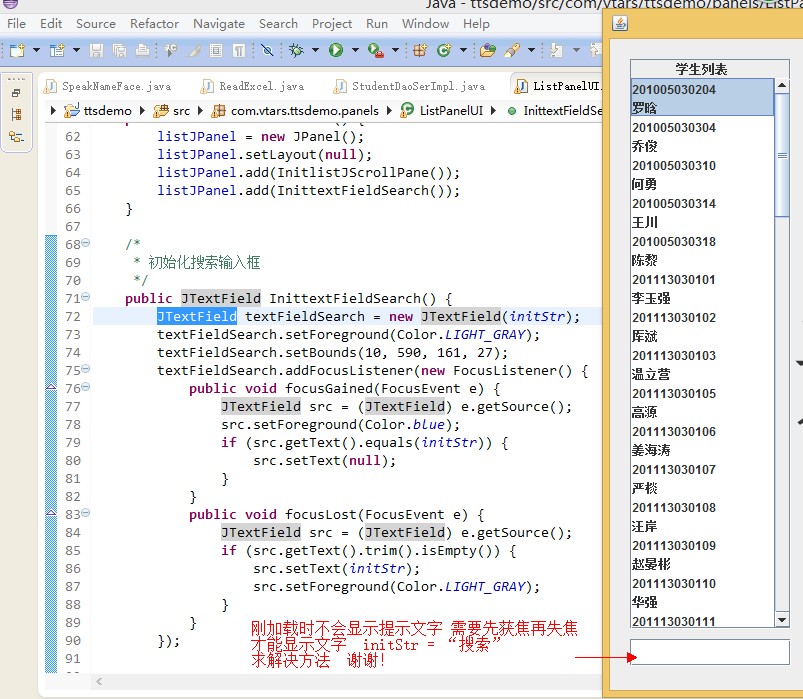Click the New Java Class icon
Viewport: 803px width, 699px height.
443,50
